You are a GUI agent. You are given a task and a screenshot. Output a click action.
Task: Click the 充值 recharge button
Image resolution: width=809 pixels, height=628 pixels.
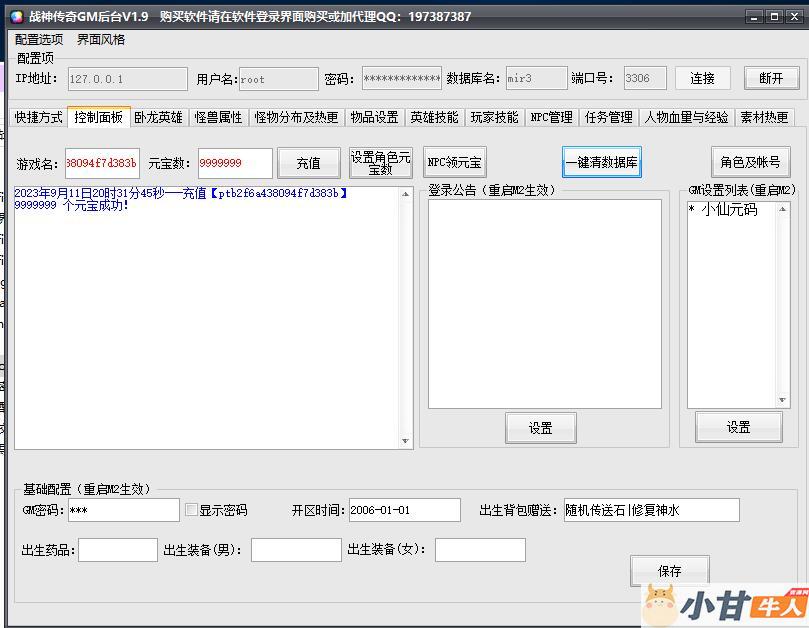point(308,163)
